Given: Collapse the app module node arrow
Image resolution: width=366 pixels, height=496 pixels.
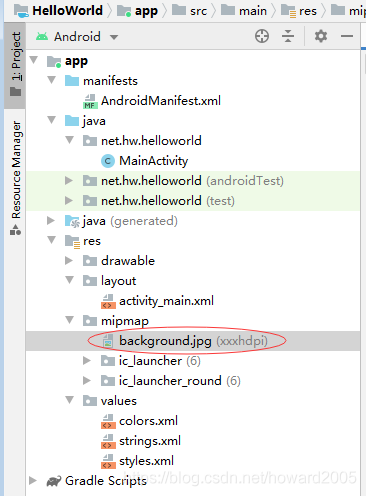Looking at the screenshot, I should point(34,60).
